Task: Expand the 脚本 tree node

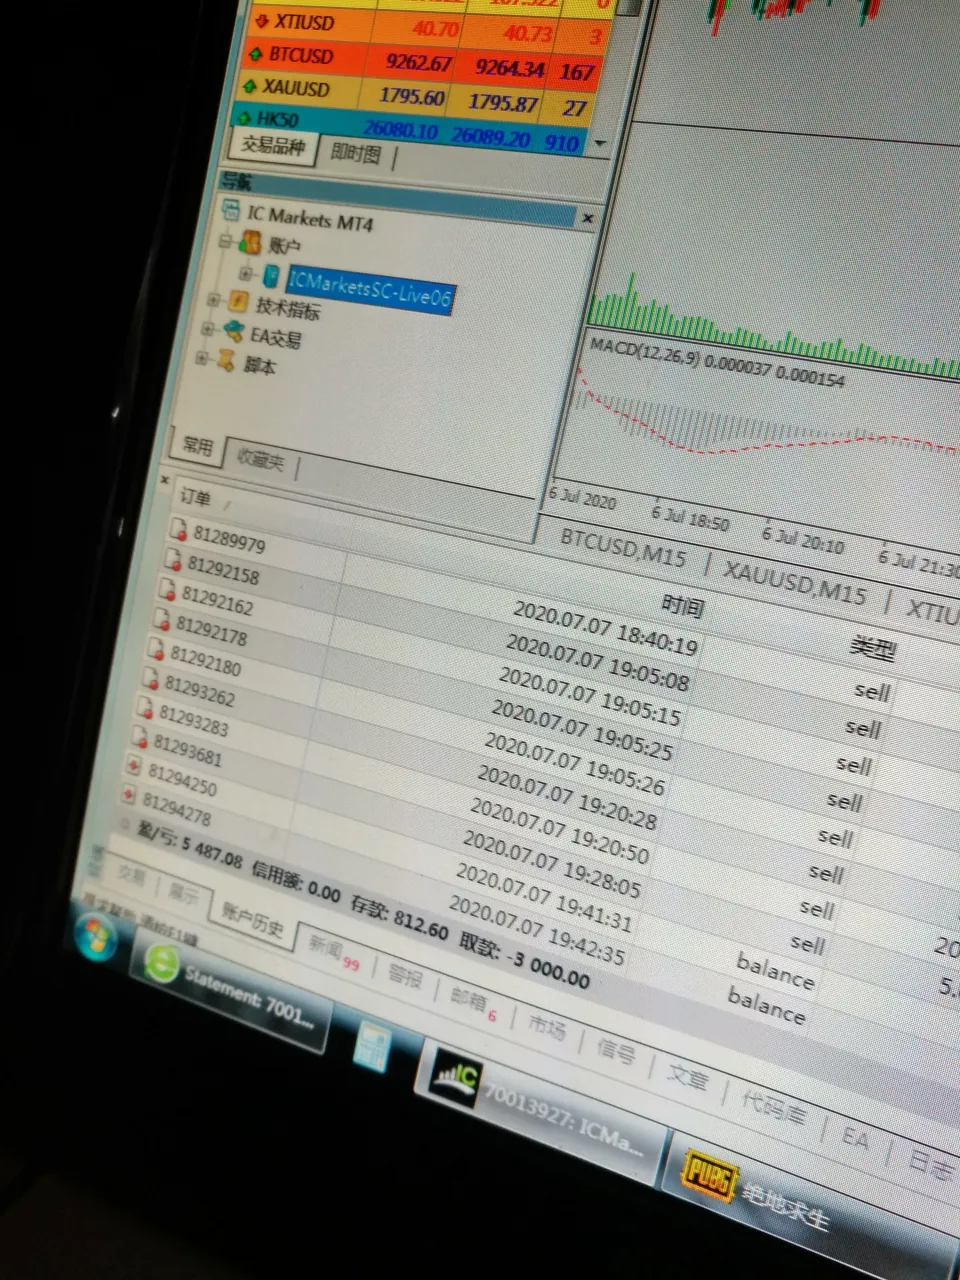Action: point(202,357)
